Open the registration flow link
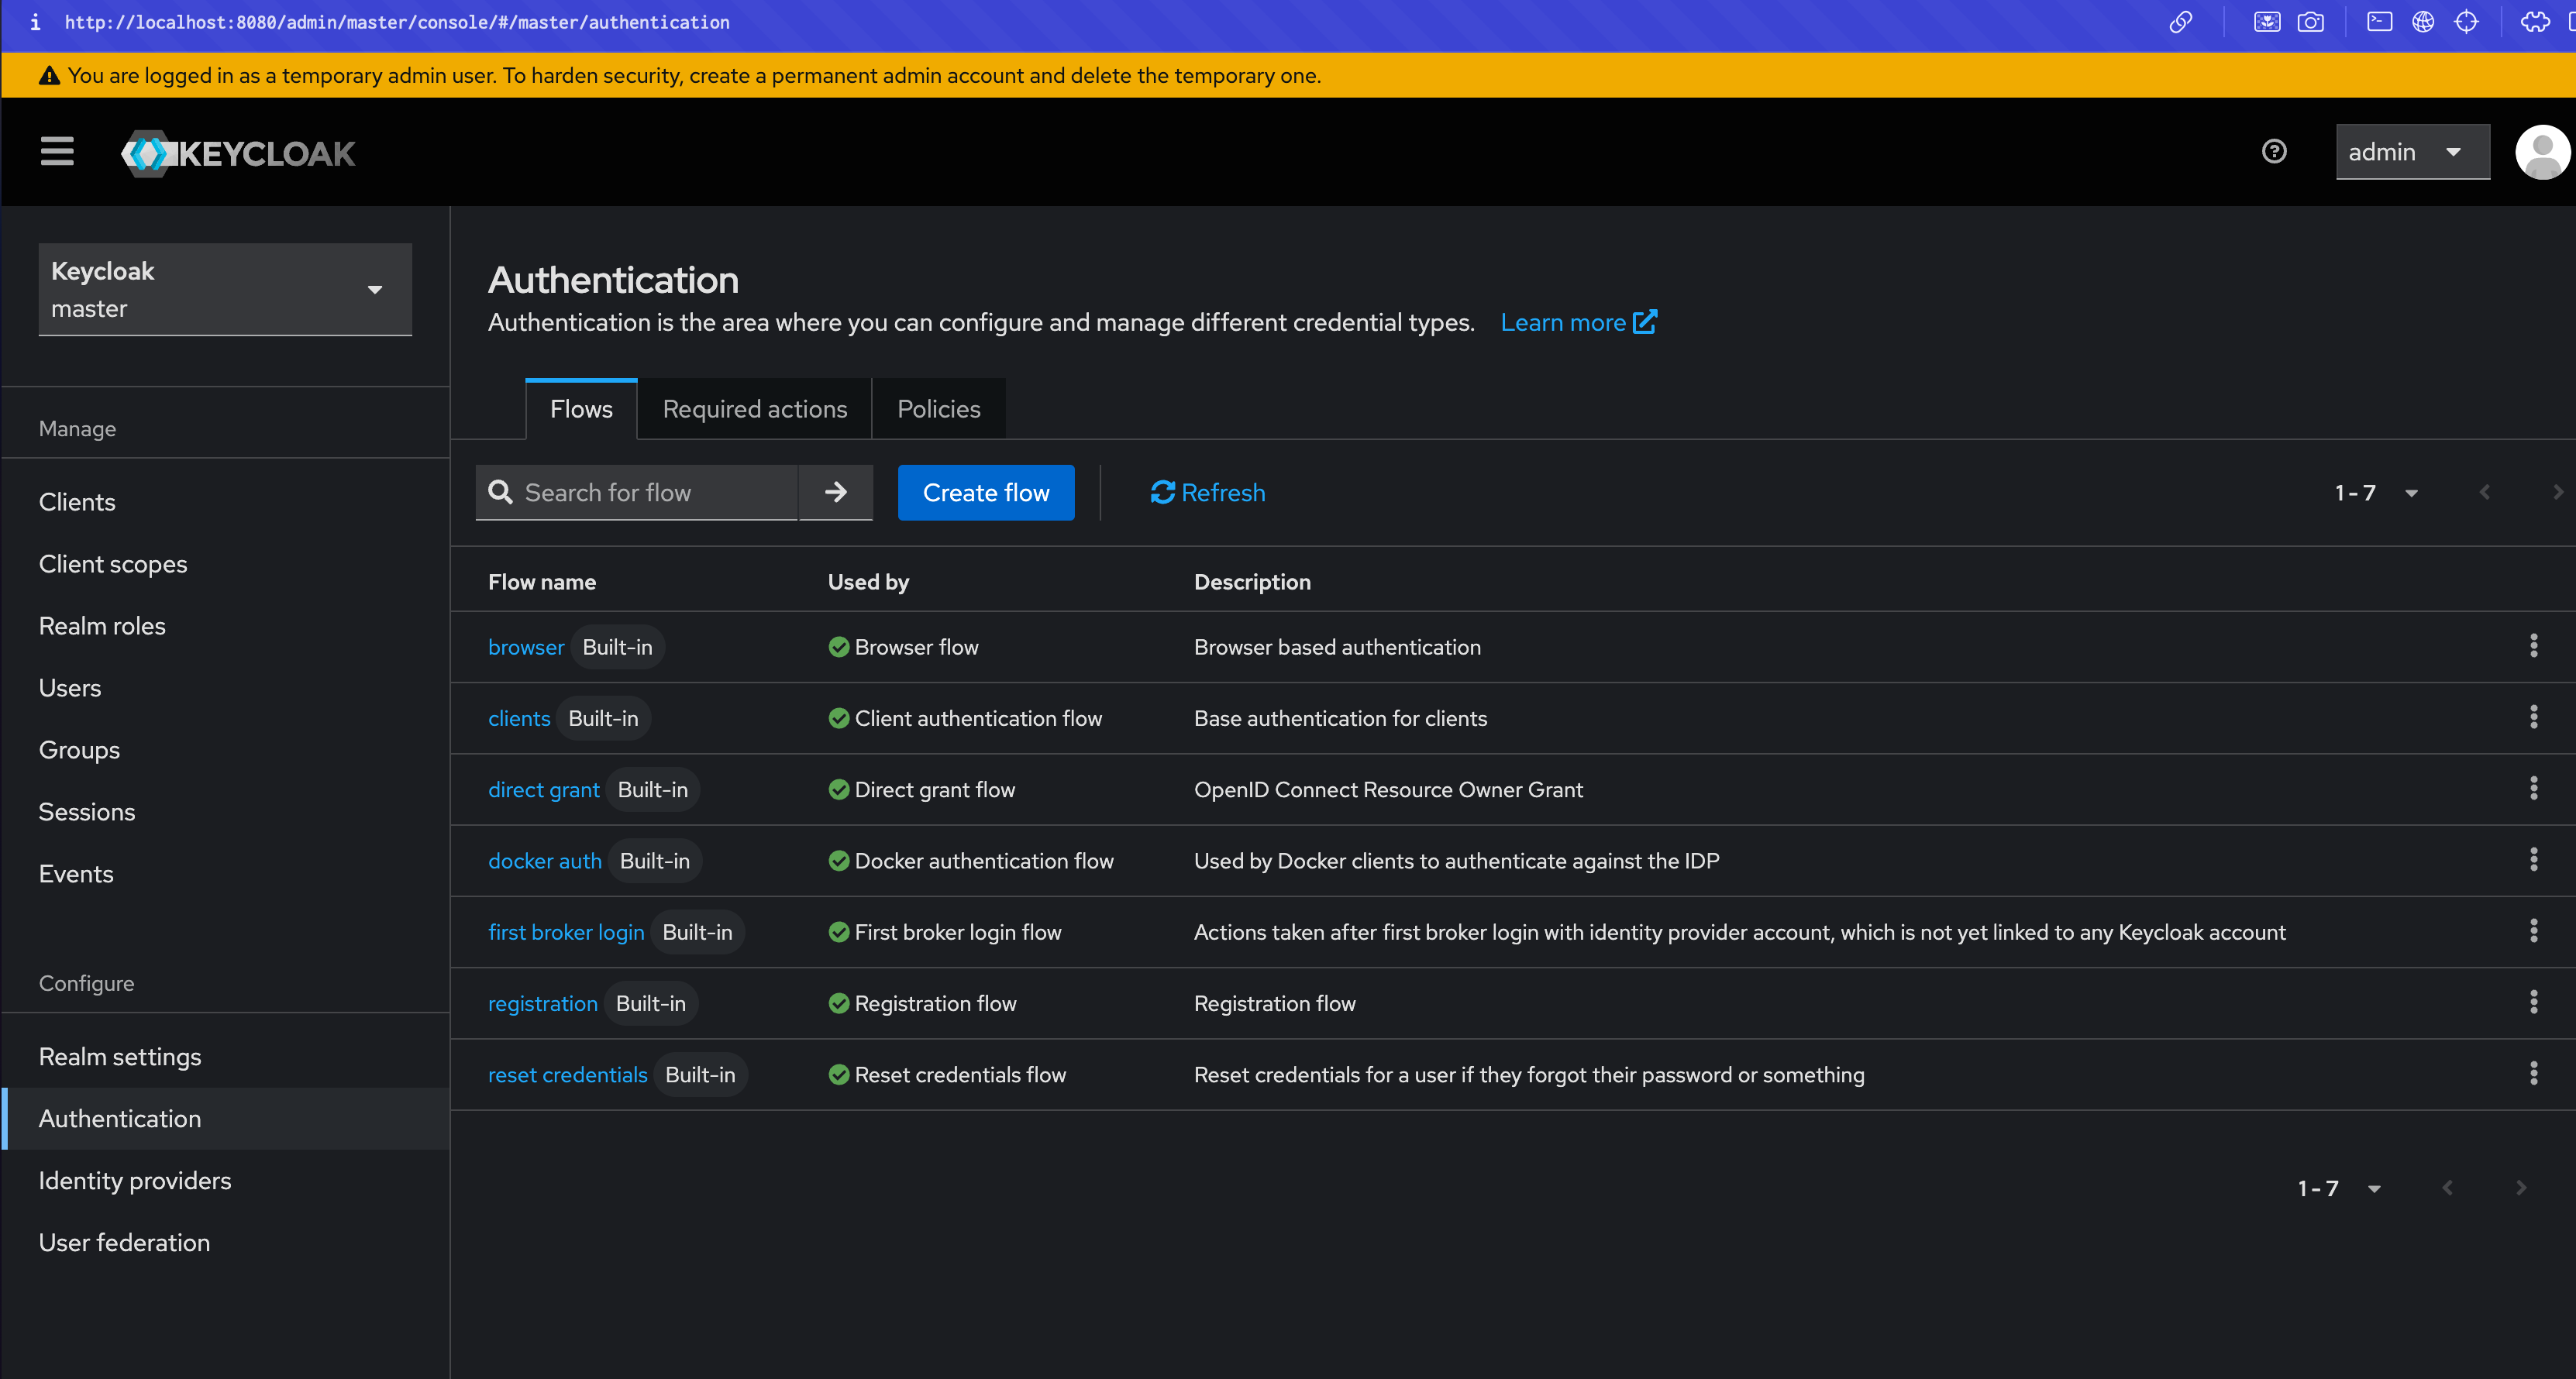 542,1003
